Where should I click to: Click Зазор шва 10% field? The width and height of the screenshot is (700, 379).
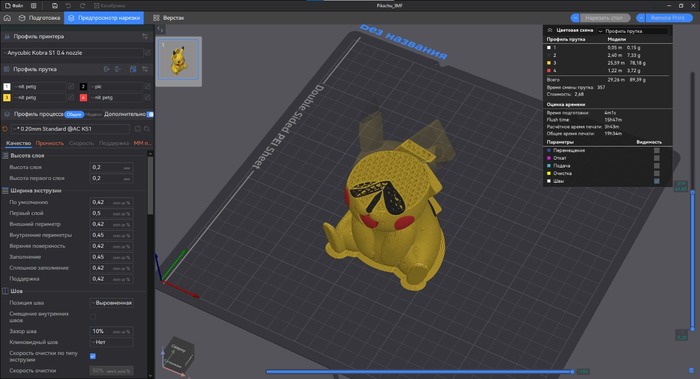[111, 331]
